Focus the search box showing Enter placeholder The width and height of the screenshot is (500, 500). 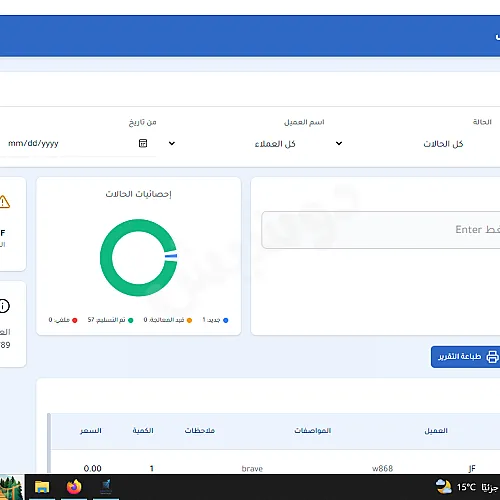(x=381, y=230)
